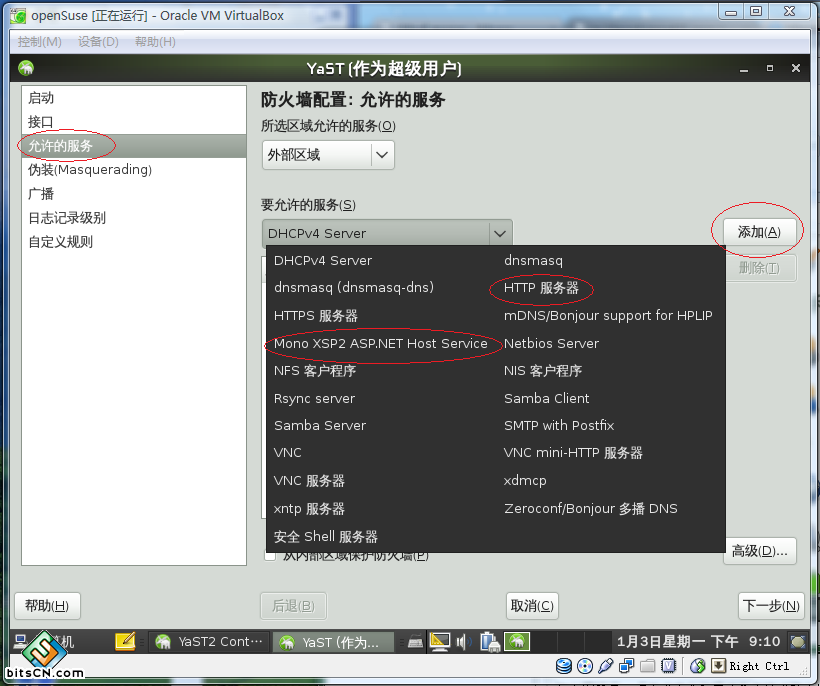This screenshot has width=820, height=686.
Task: Choose Samba Client from the list
Action: 546,398
